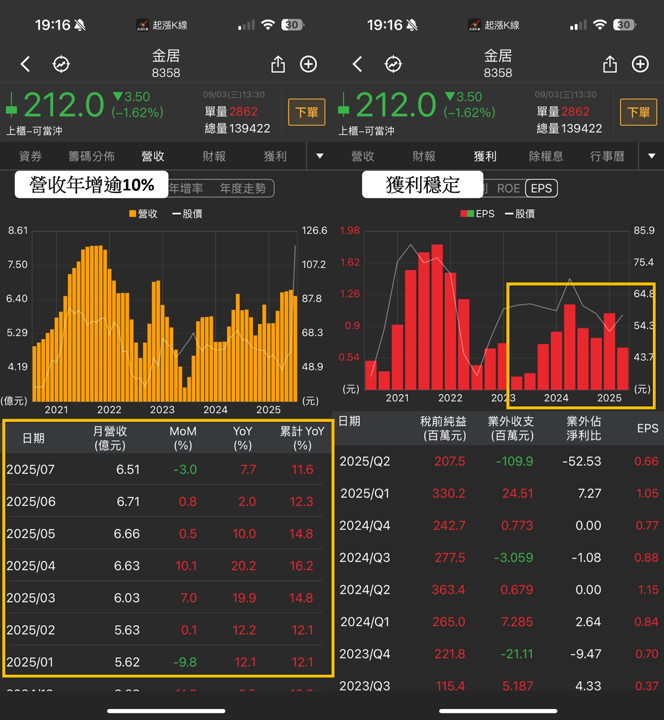Tap back arrow in left screen
The height and width of the screenshot is (720, 664).
pyautogui.click(x=26, y=64)
